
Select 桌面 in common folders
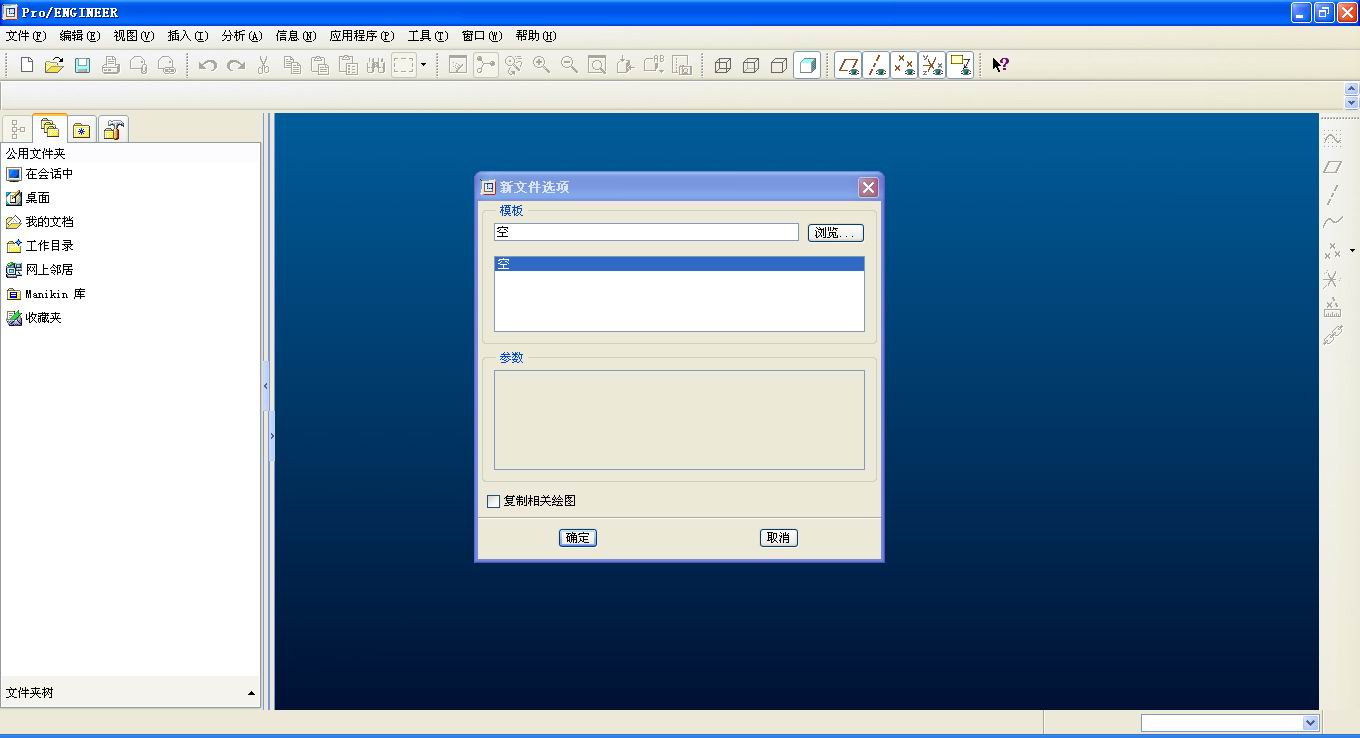pyautogui.click(x=28, y=198)
